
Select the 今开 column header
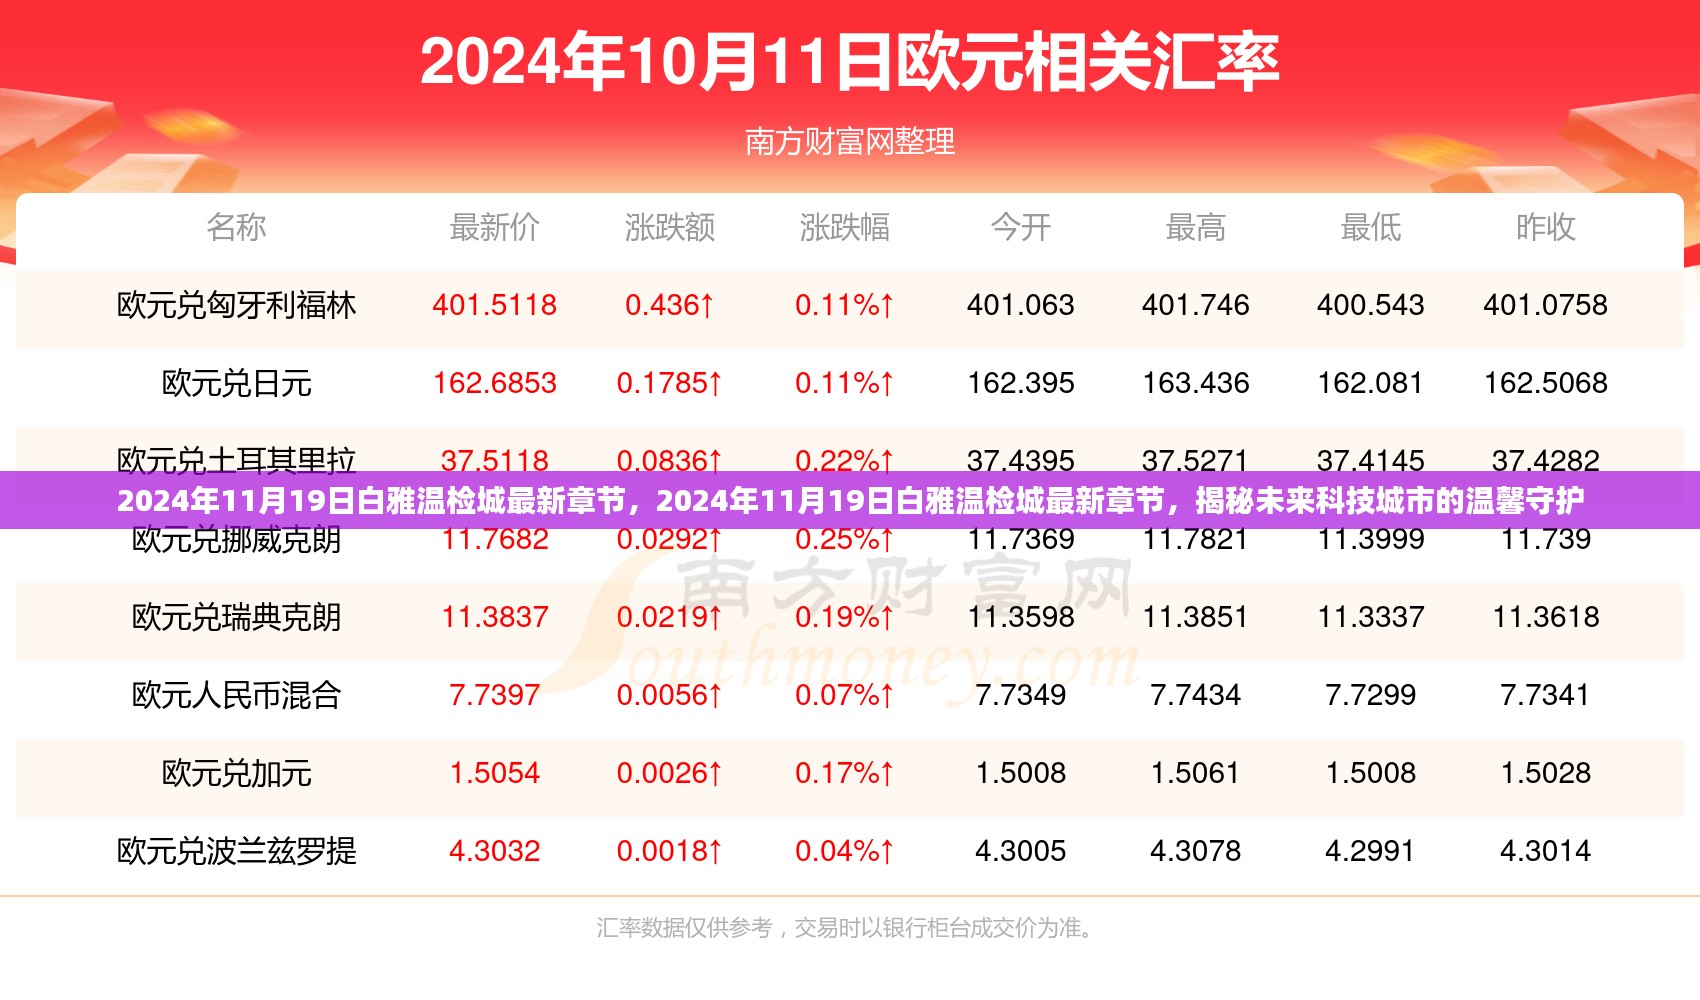(1020, 227)
